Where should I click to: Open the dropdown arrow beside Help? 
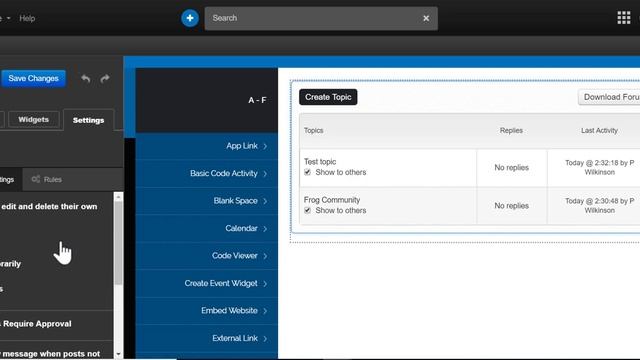tap(8, 18)
